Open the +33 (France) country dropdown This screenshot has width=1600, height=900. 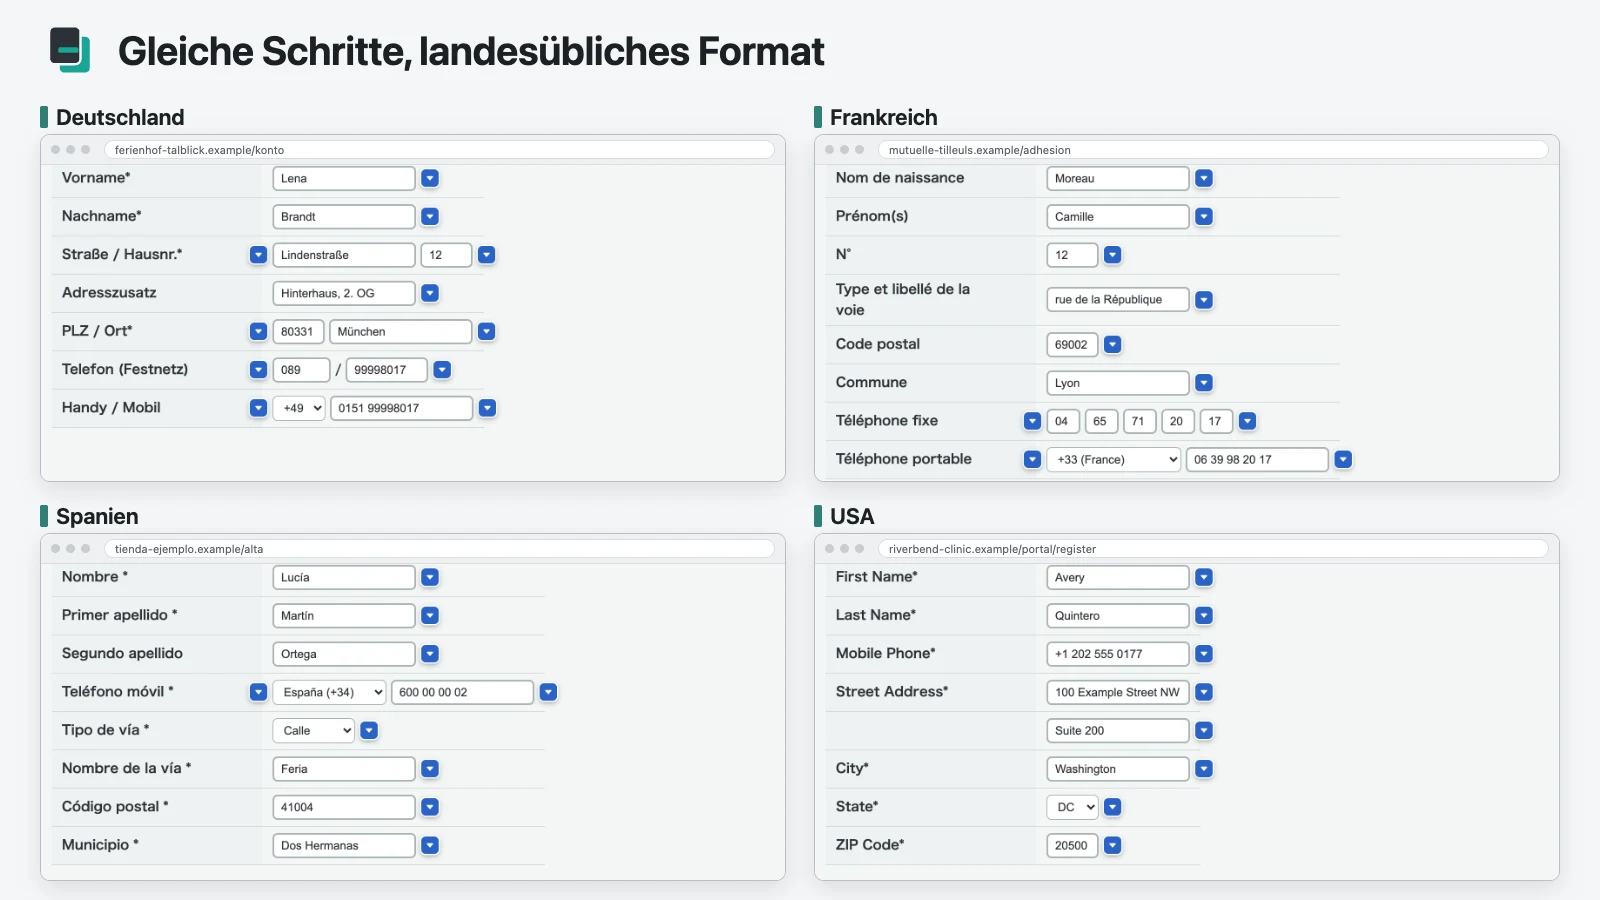pyautogui.click(x=1114, y=459)
